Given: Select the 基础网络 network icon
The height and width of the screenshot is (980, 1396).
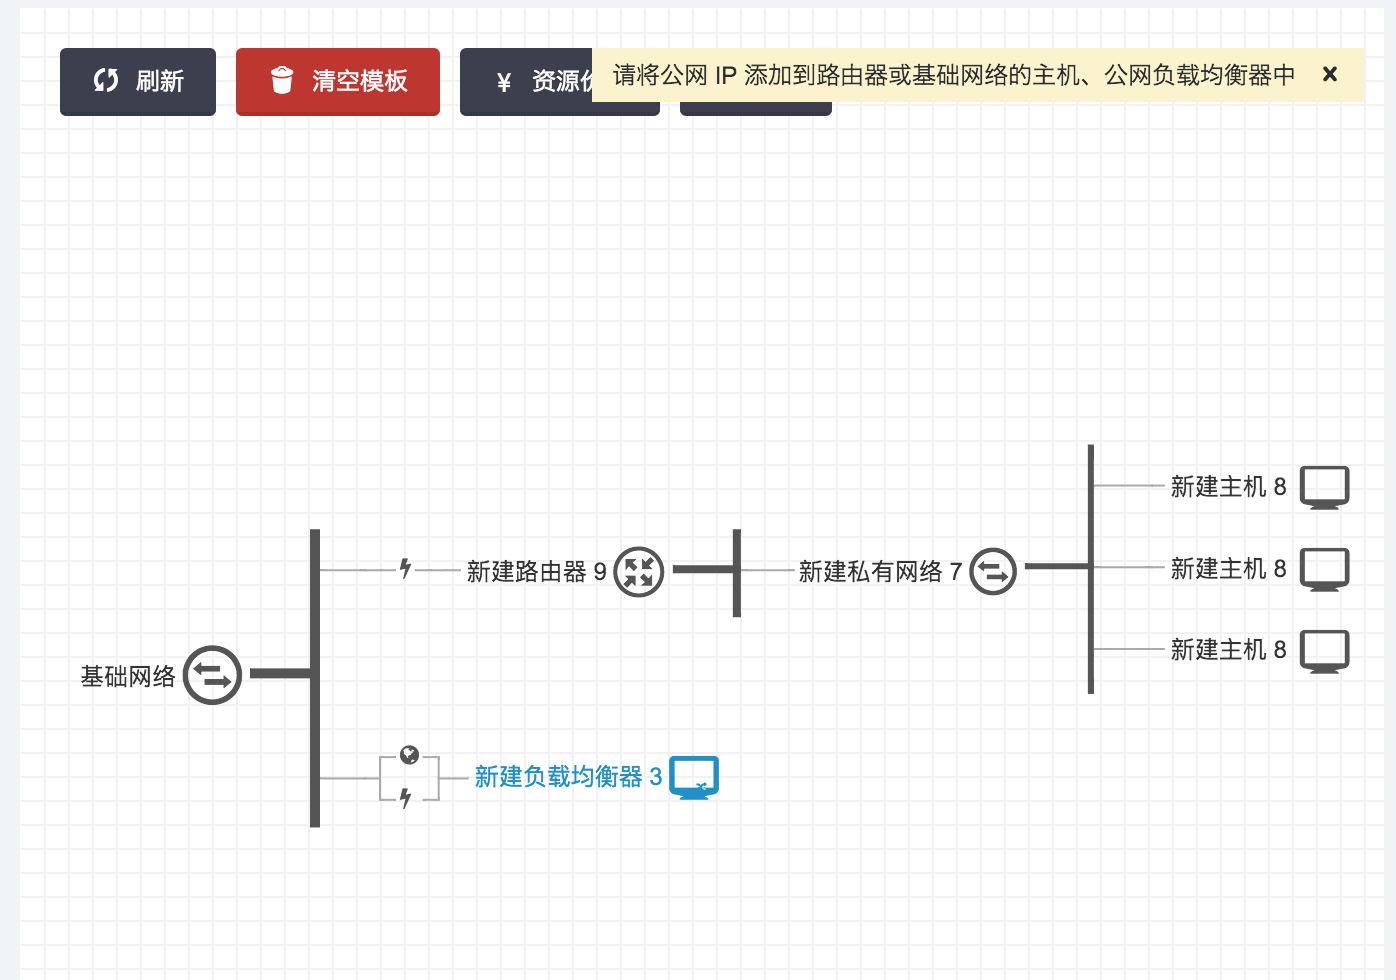Looking at the screenshot, I should (212, 676).
